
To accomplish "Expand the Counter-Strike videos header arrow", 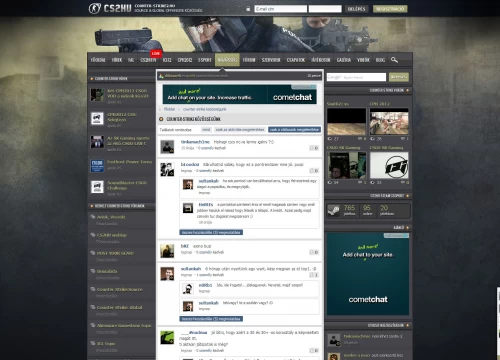I will (407, 90).
